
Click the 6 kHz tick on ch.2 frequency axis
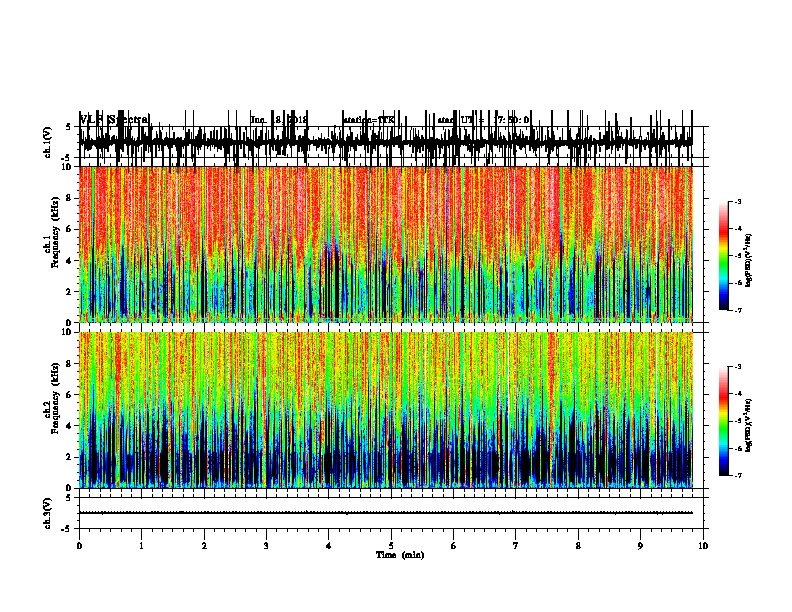70,395
